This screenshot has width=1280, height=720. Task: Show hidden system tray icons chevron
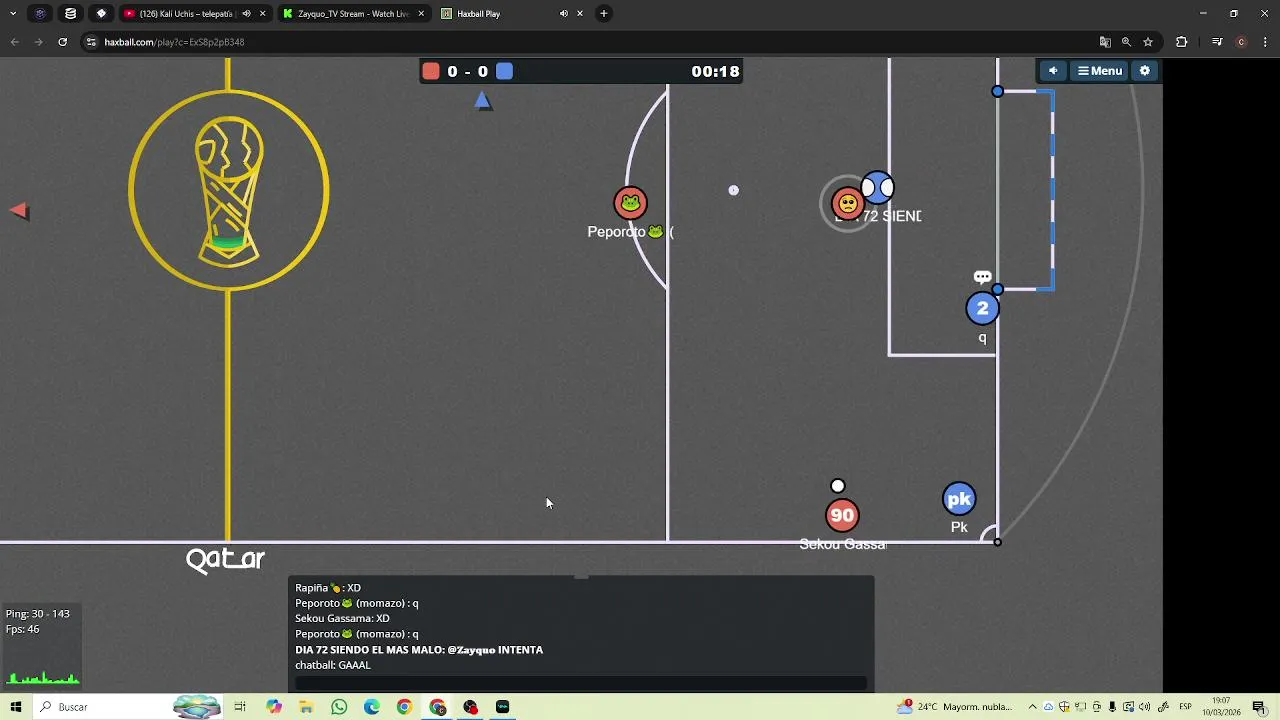pyautogui.click(x=1032, y=707)
